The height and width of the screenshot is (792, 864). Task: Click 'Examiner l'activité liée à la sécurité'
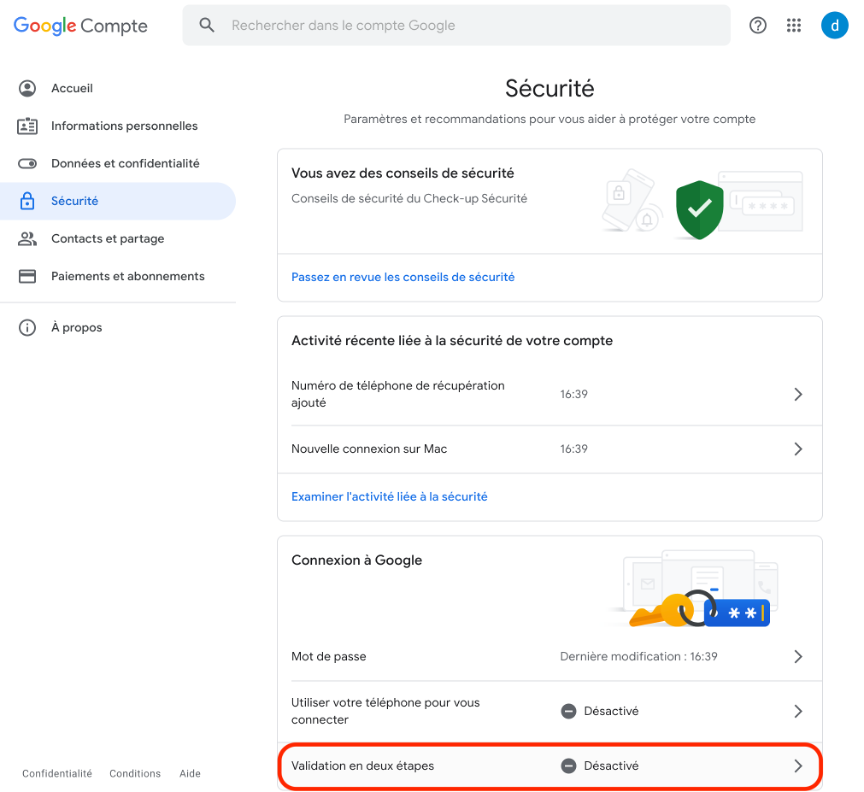pyautogui.click(x=389, y=497)
